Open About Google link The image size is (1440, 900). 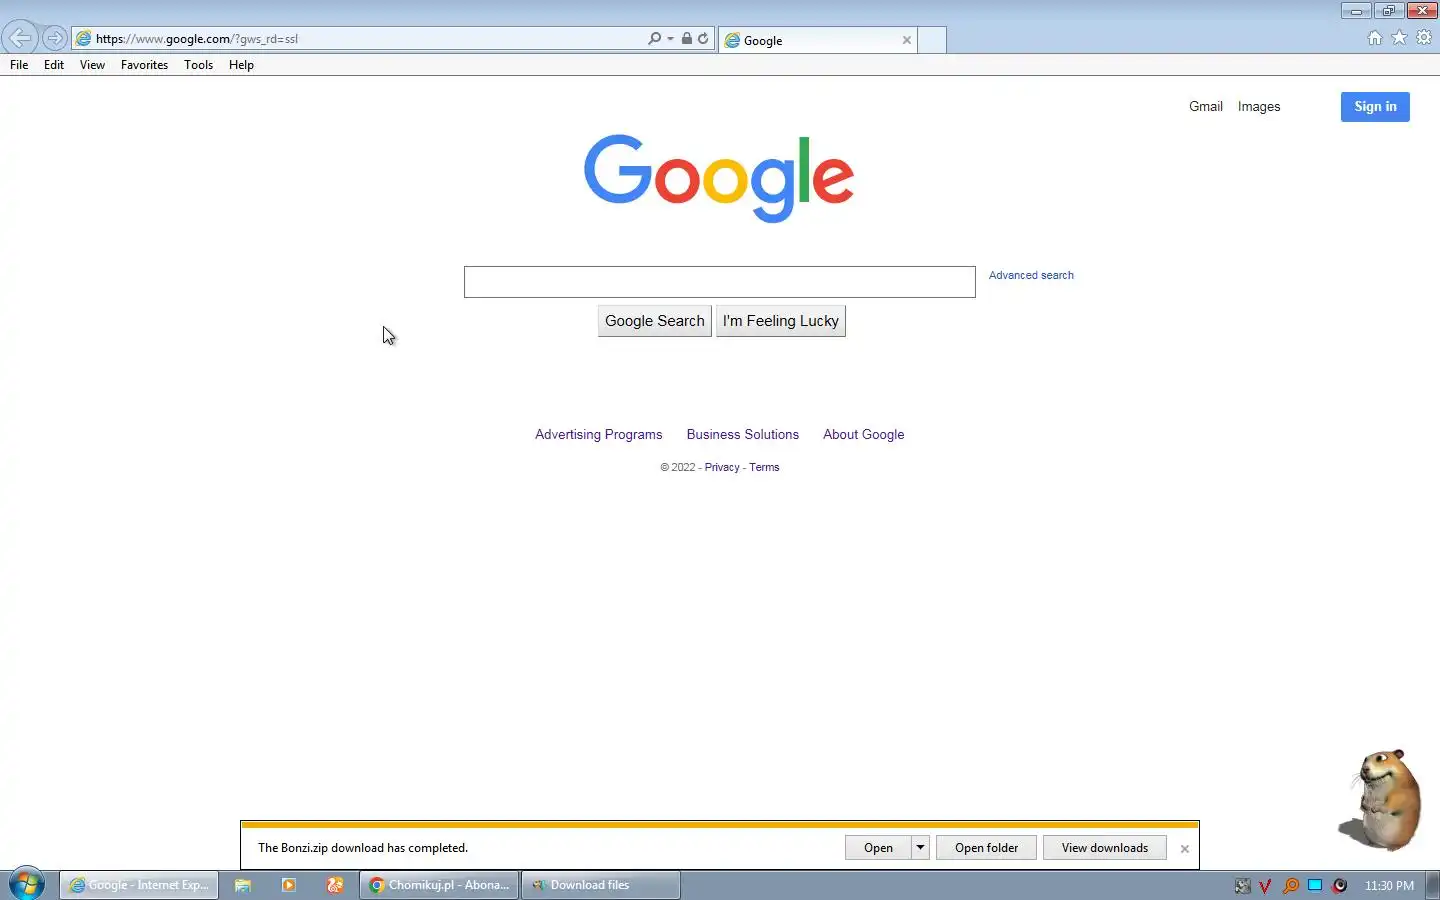[x=863, y=434]
